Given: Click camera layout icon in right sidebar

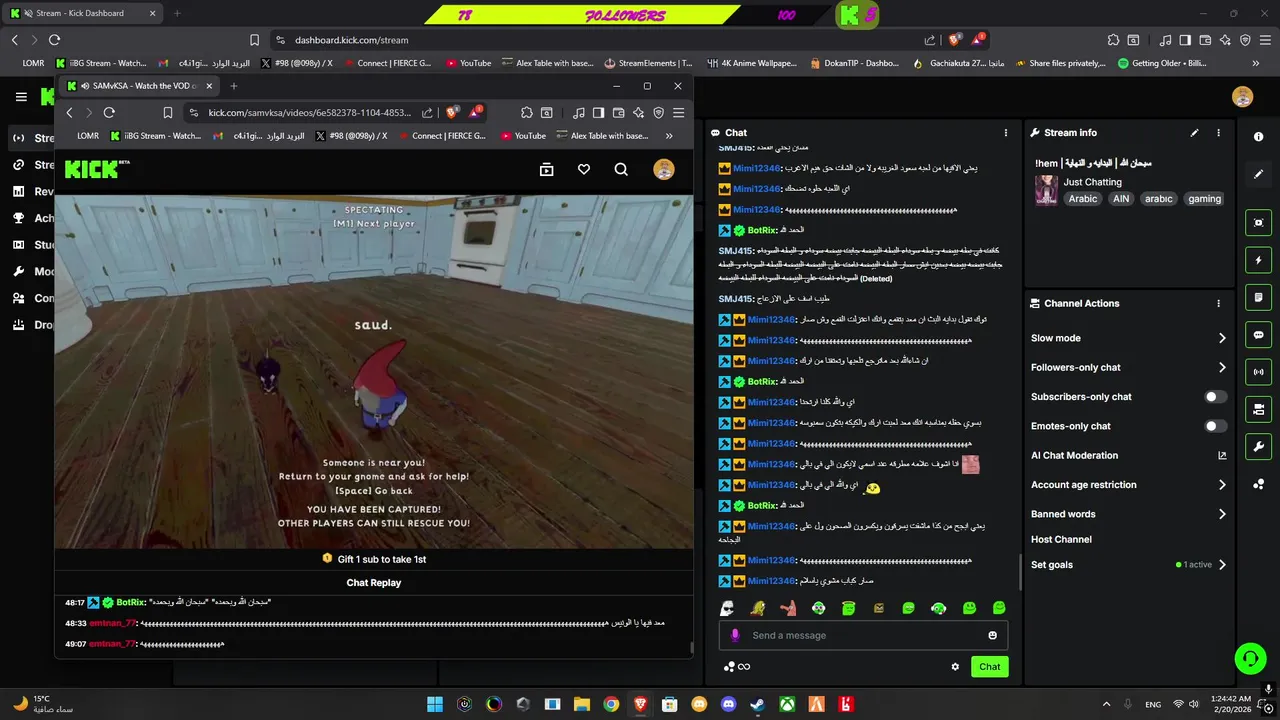Looking at the screenshot, I should [1258, 409].
